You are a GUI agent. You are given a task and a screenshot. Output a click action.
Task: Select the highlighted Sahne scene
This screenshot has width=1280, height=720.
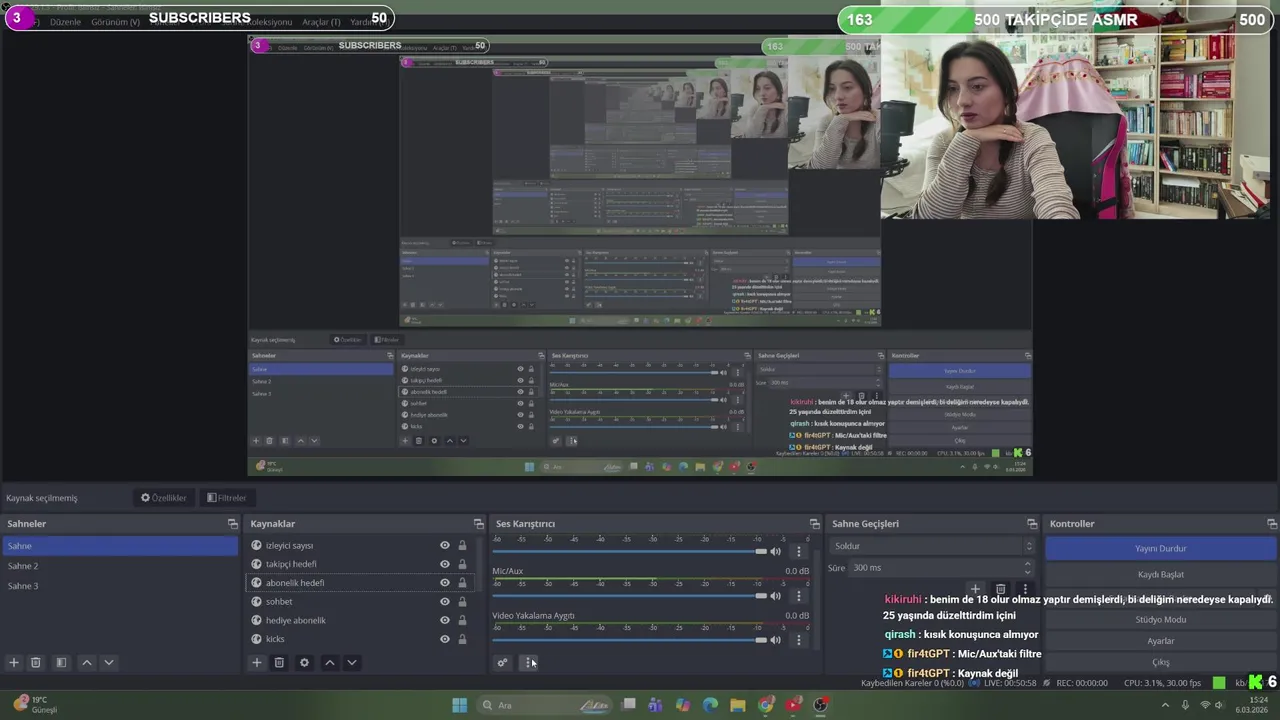click(x=120, y=546)
